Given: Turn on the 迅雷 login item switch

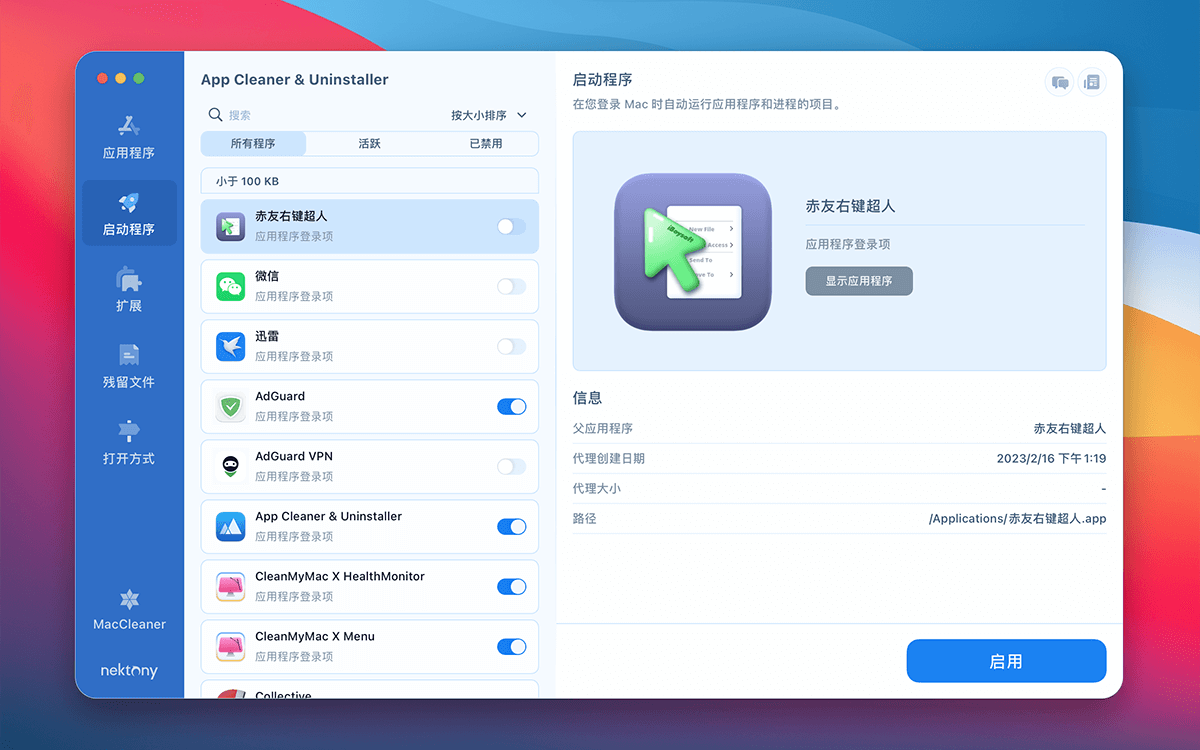Looking at the screenshot, I should 511,347.
